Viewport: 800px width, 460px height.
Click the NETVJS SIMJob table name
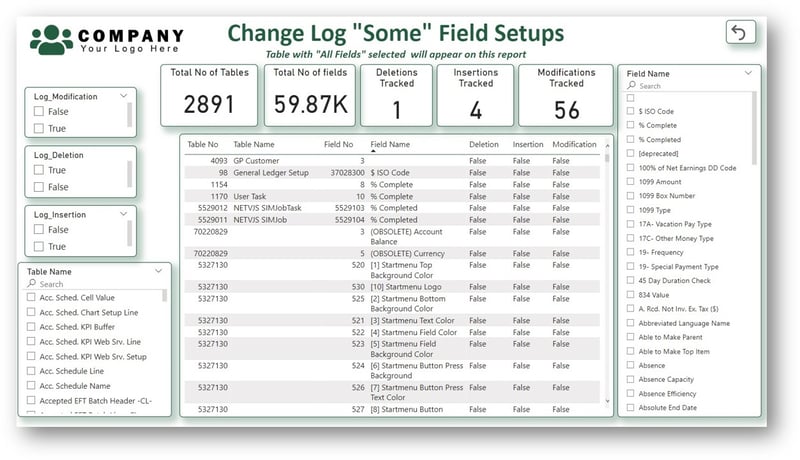[x=260, y=220]
